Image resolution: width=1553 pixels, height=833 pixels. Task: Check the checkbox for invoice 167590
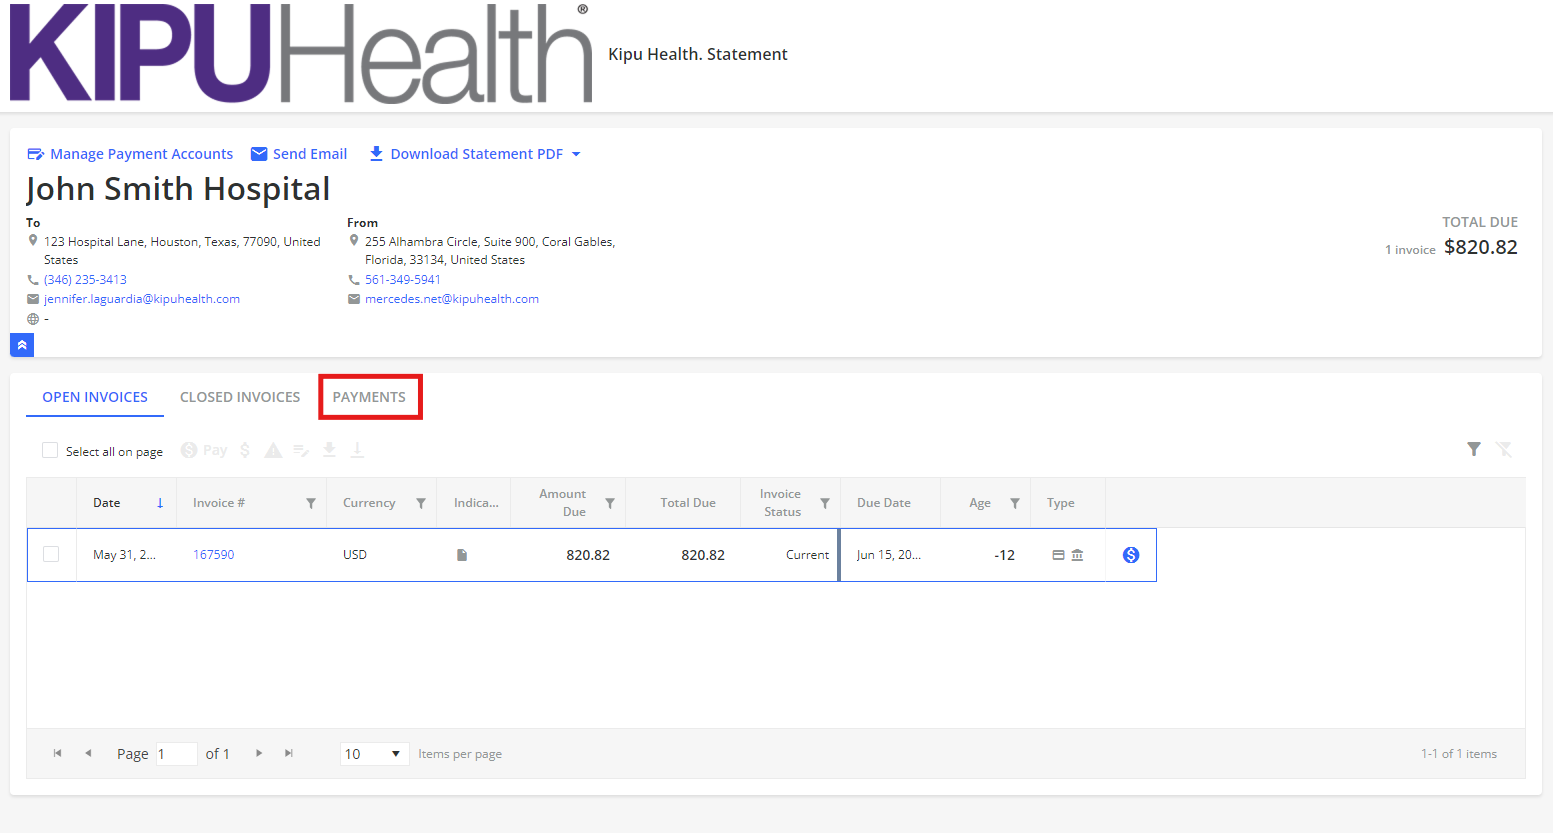coord(51,554)
